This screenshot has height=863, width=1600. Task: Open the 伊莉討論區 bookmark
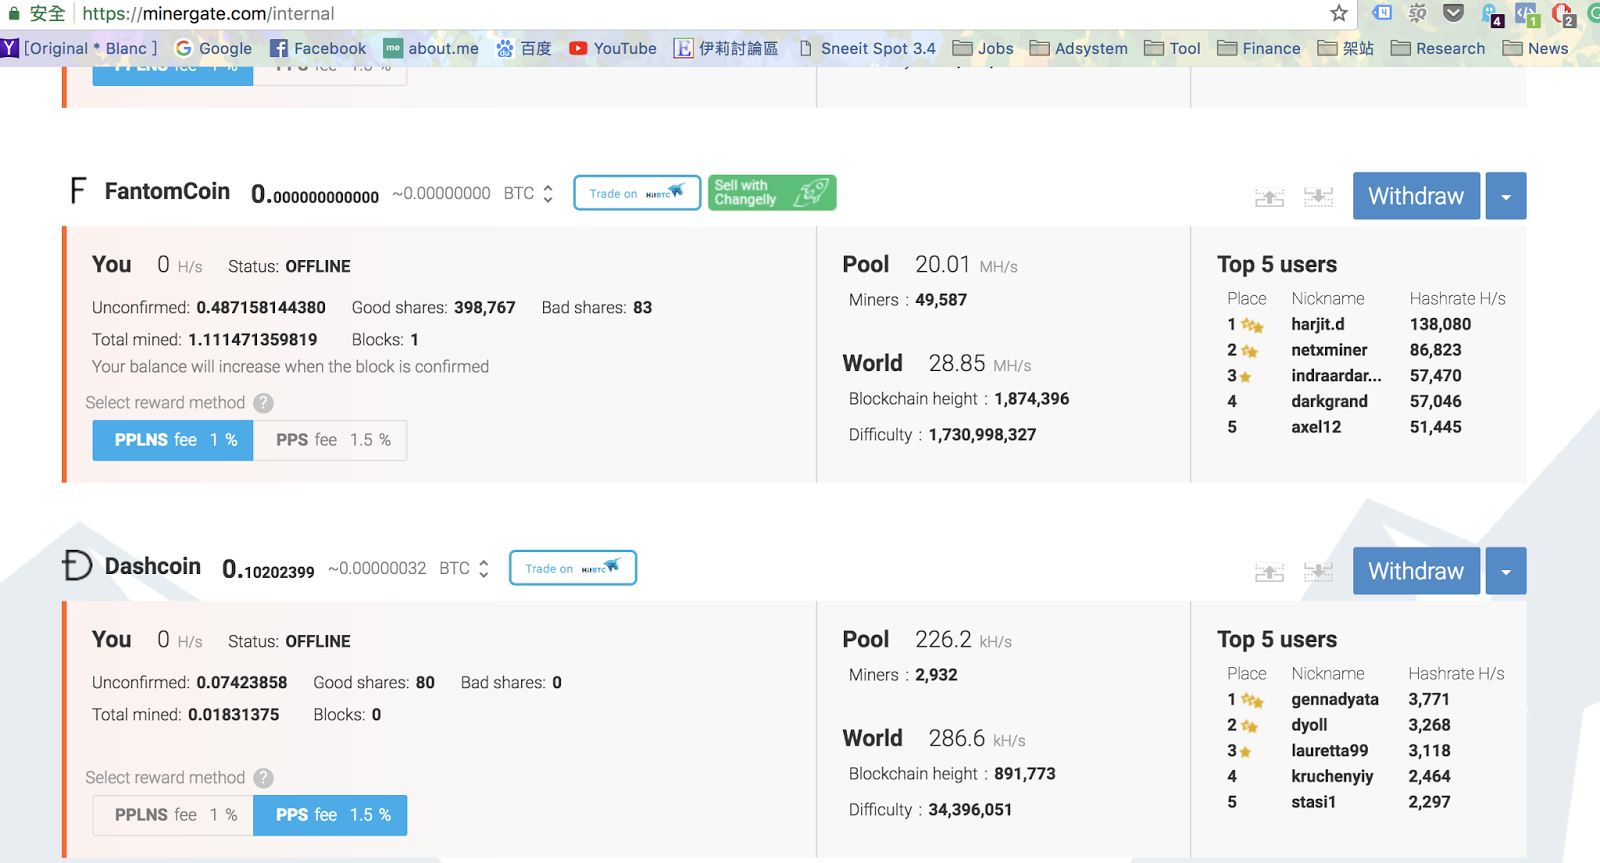[x=726, y=48]
